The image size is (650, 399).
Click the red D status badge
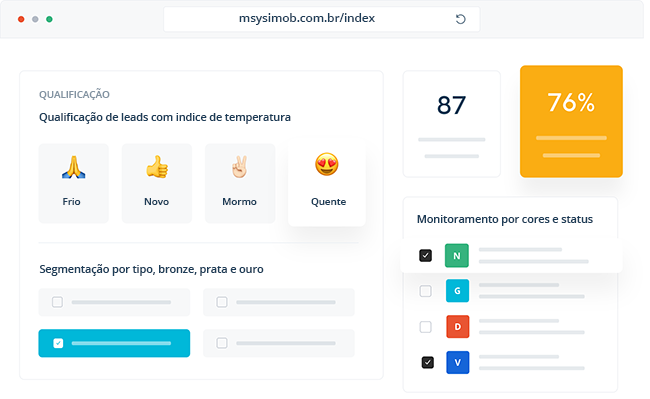[x=458, y=326]
